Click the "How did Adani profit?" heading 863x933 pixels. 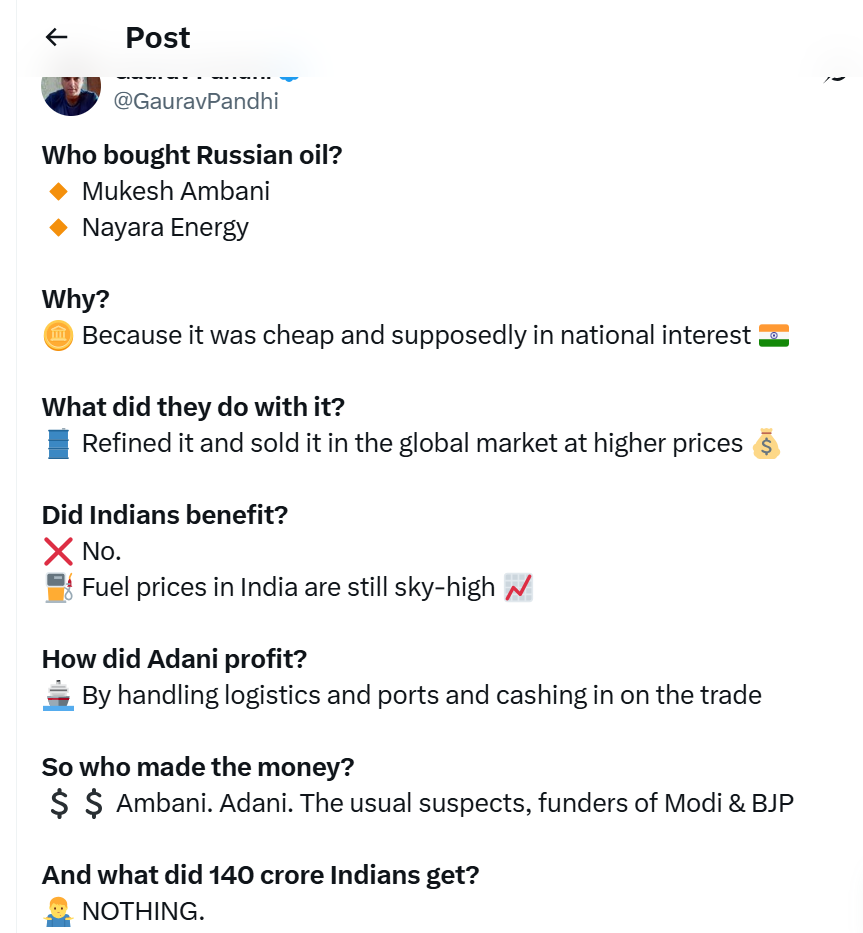click(x=174, y=659)
